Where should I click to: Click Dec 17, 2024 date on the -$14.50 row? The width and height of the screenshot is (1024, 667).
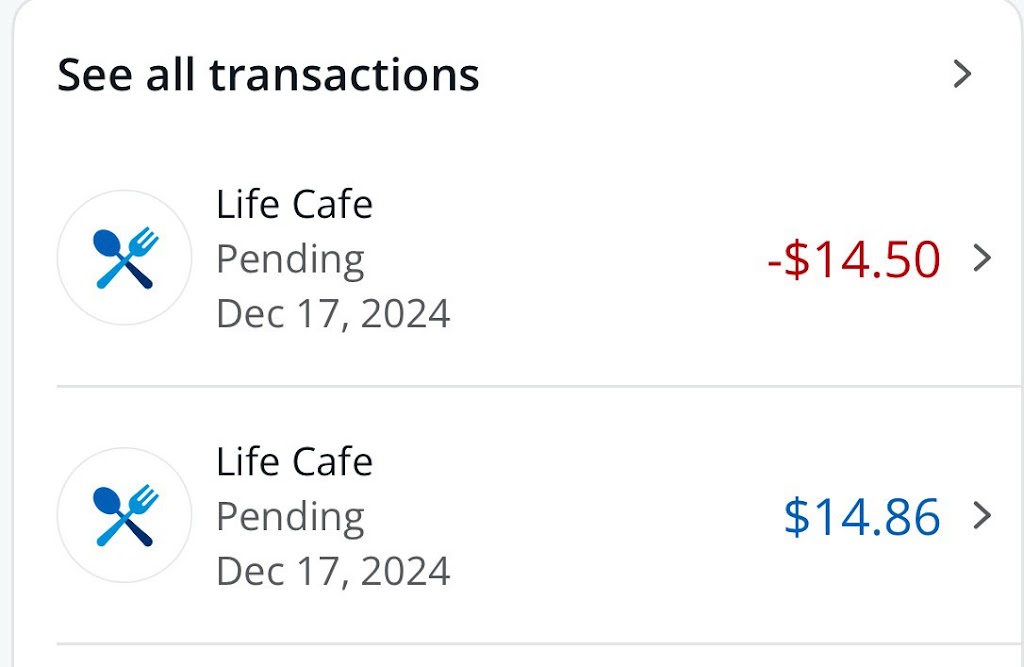pos(333,314)
